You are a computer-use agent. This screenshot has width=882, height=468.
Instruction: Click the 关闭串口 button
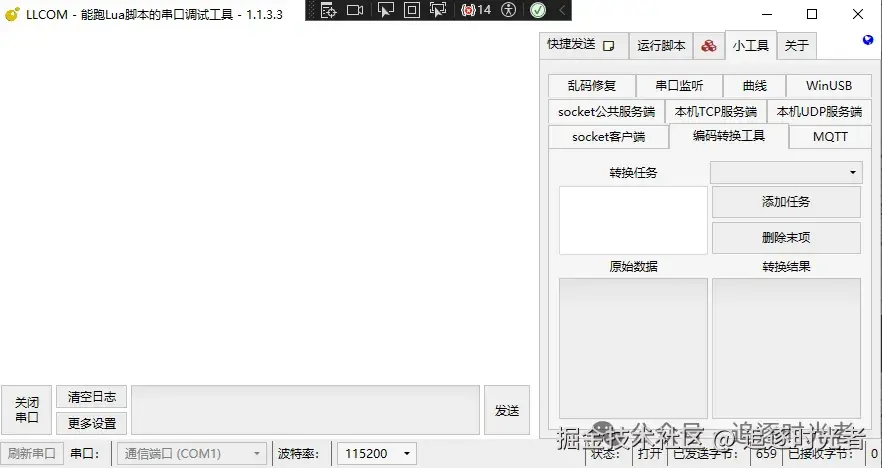[26, 410]
